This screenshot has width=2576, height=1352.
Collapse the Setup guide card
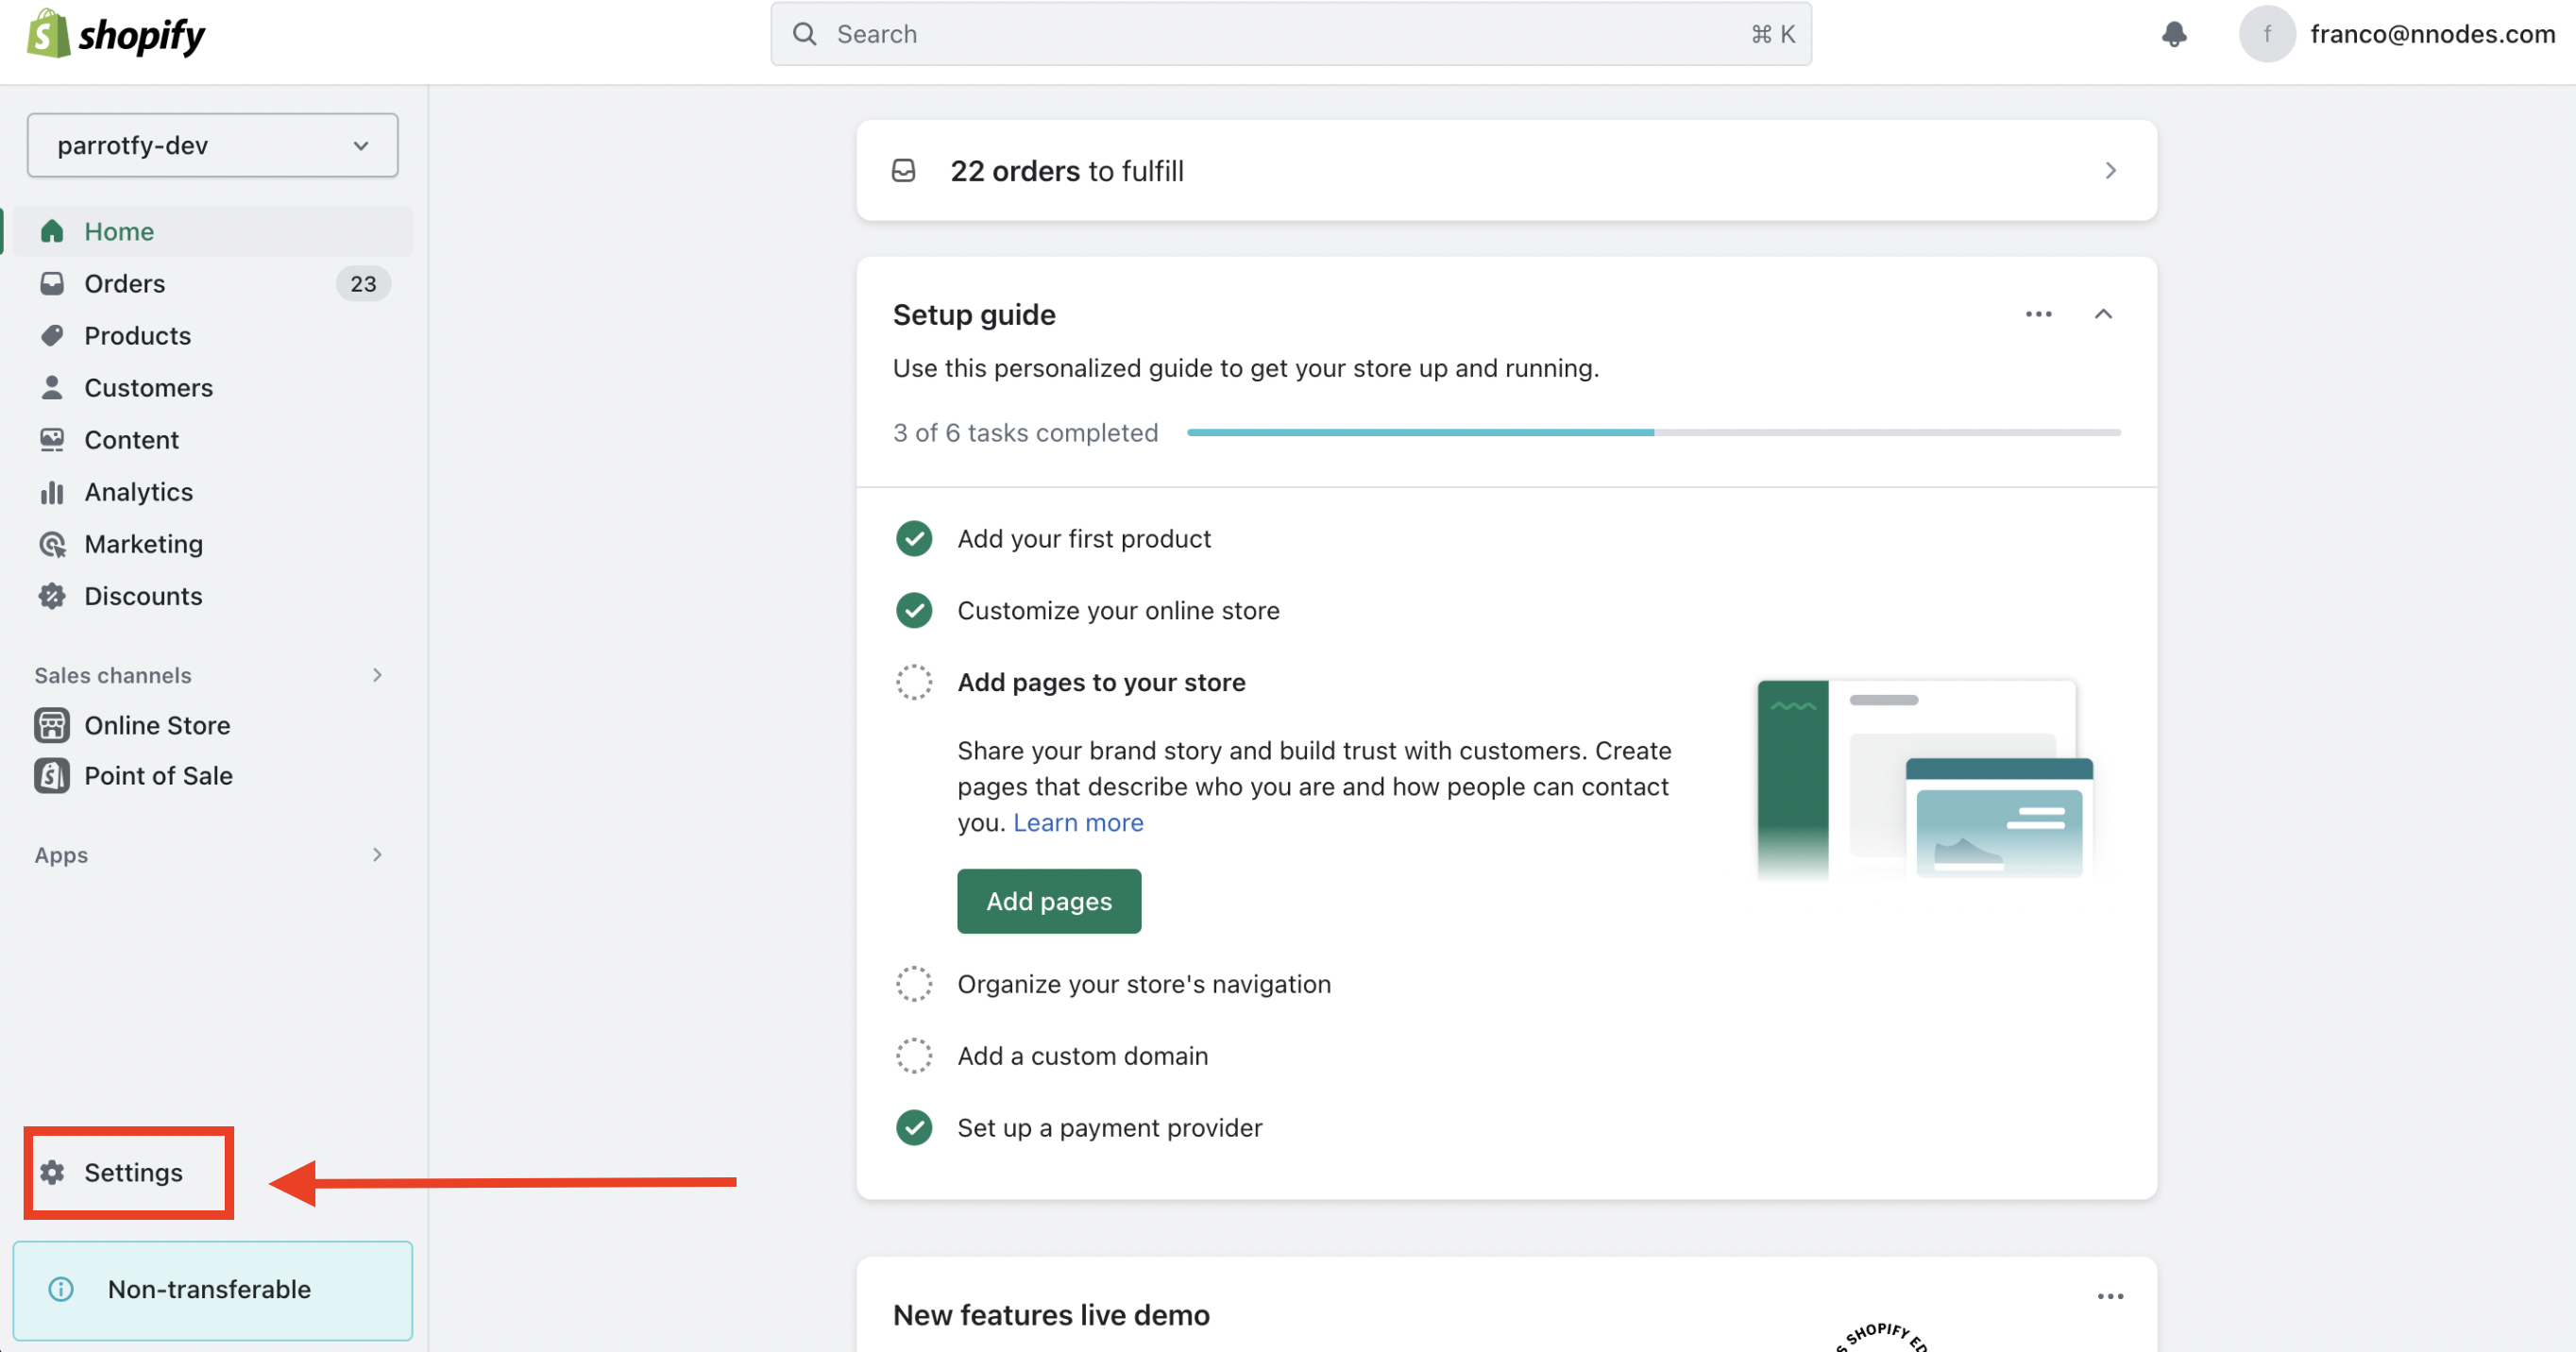pyautogui.click(x=2103, y=314)
